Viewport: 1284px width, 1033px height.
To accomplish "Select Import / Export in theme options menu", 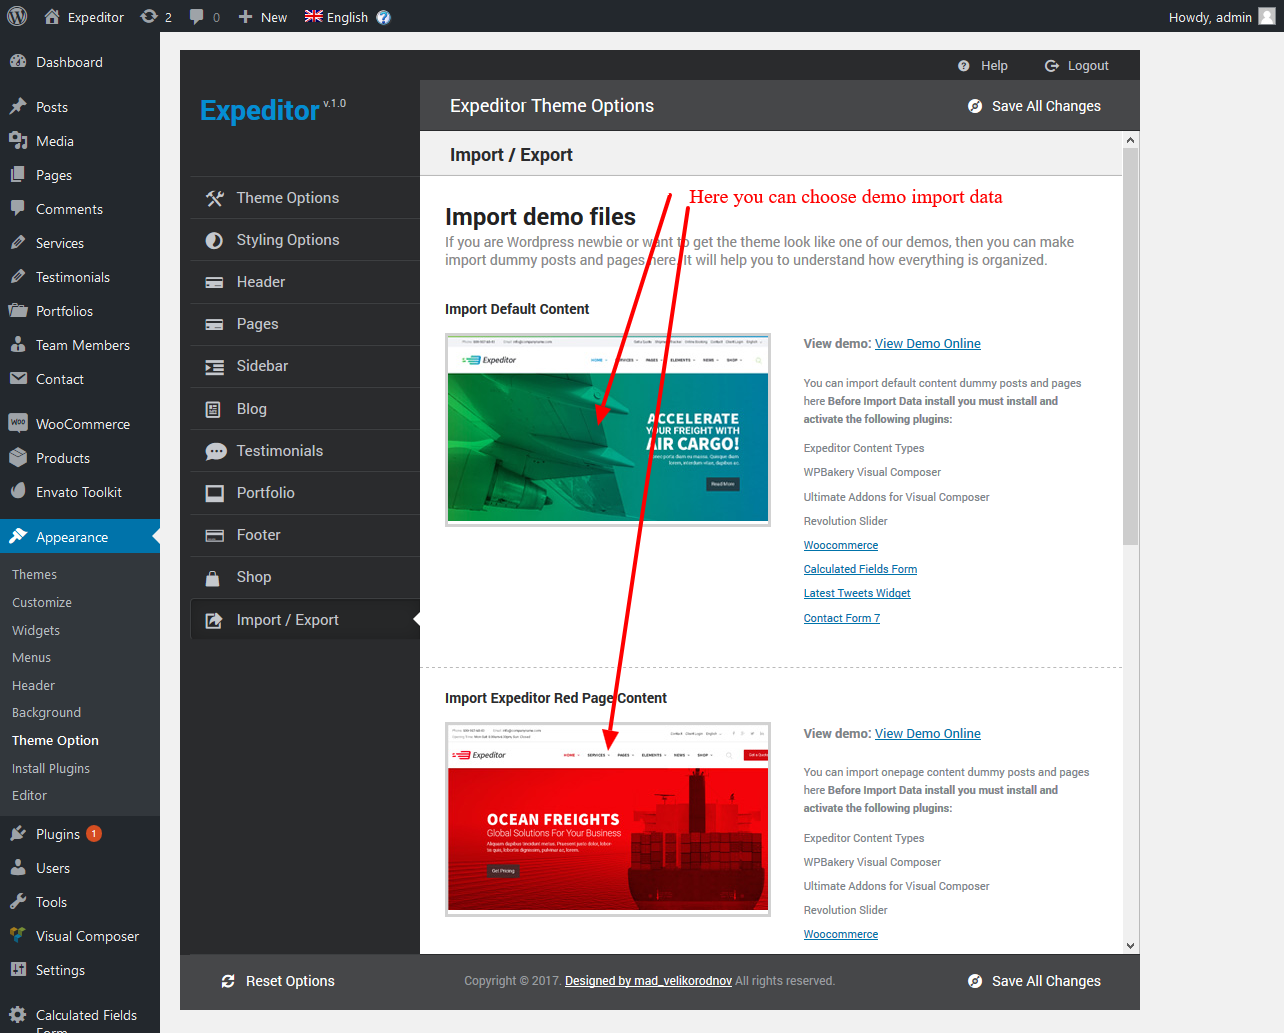I will coord(287,620).
